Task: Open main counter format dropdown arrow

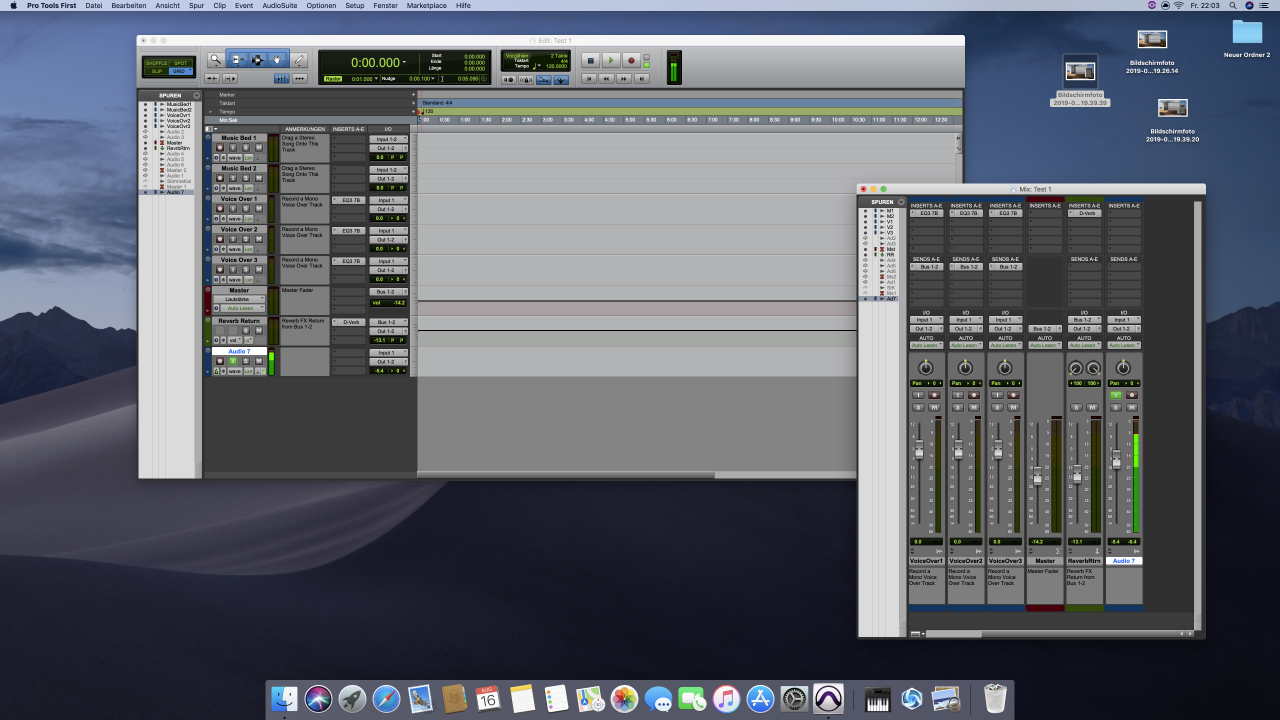Action: (405, 62)
